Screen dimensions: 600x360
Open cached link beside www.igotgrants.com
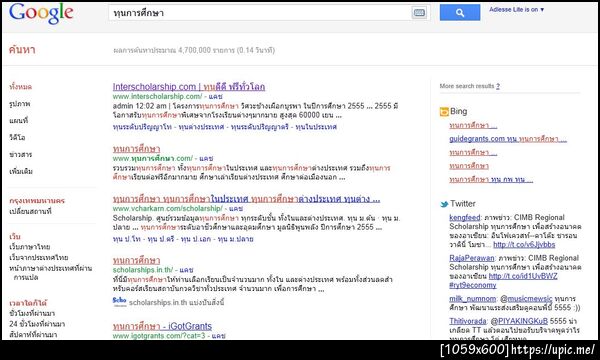pyautogui.click(x=218, y=336)
